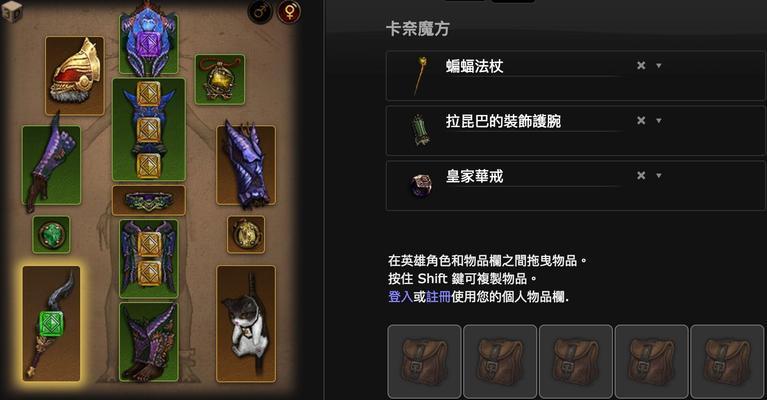Open the 皇家華戒 dropdown arrow
Screen dimensions: 767x400
pos(658,176)
